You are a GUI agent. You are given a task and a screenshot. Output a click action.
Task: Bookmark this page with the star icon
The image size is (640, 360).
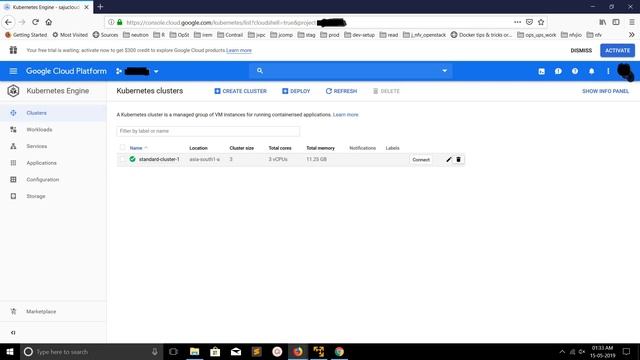click(x=541, y=22)
